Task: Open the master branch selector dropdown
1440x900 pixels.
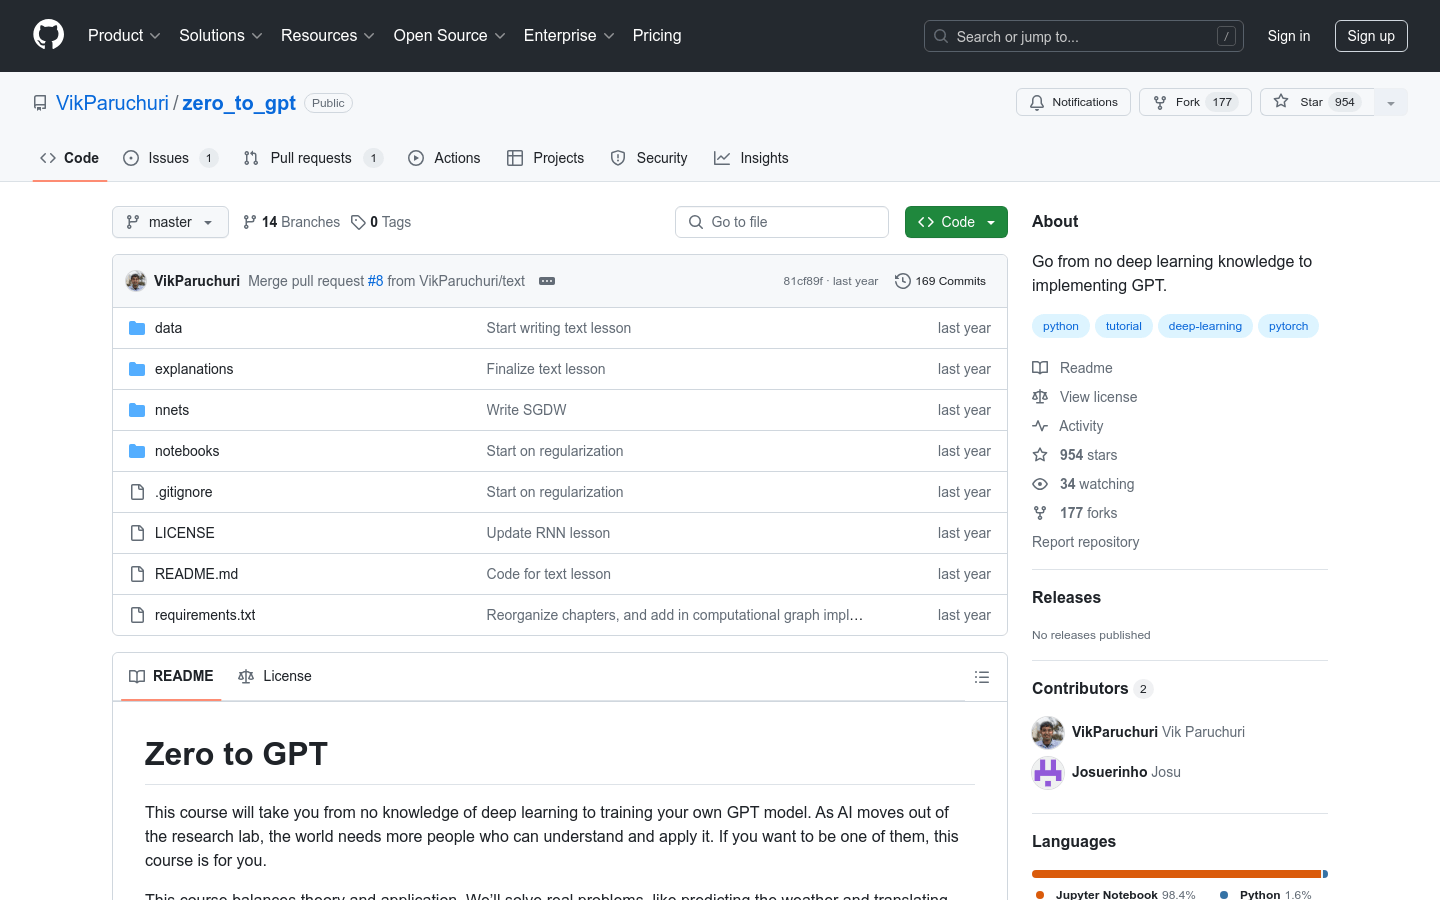Action: tap(170, 222)
